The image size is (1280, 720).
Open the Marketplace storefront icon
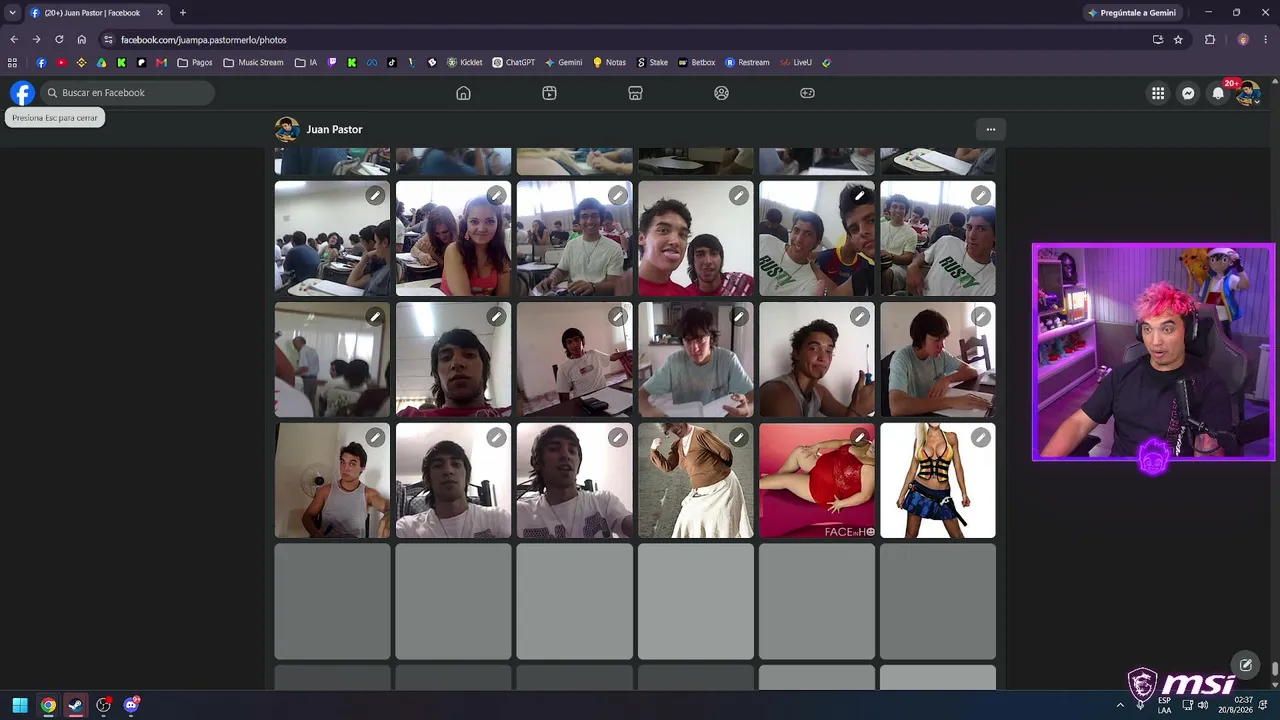tap(635, 93)
